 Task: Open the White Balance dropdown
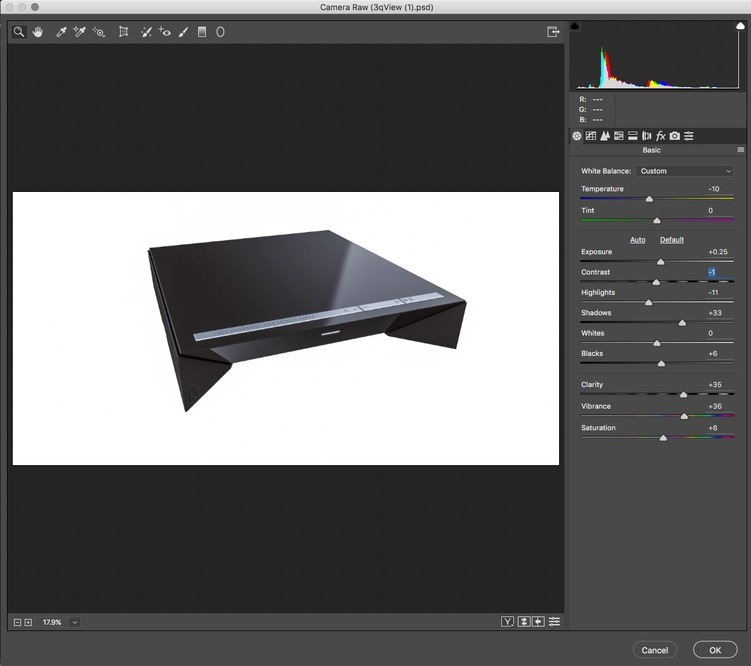[686, 171]
